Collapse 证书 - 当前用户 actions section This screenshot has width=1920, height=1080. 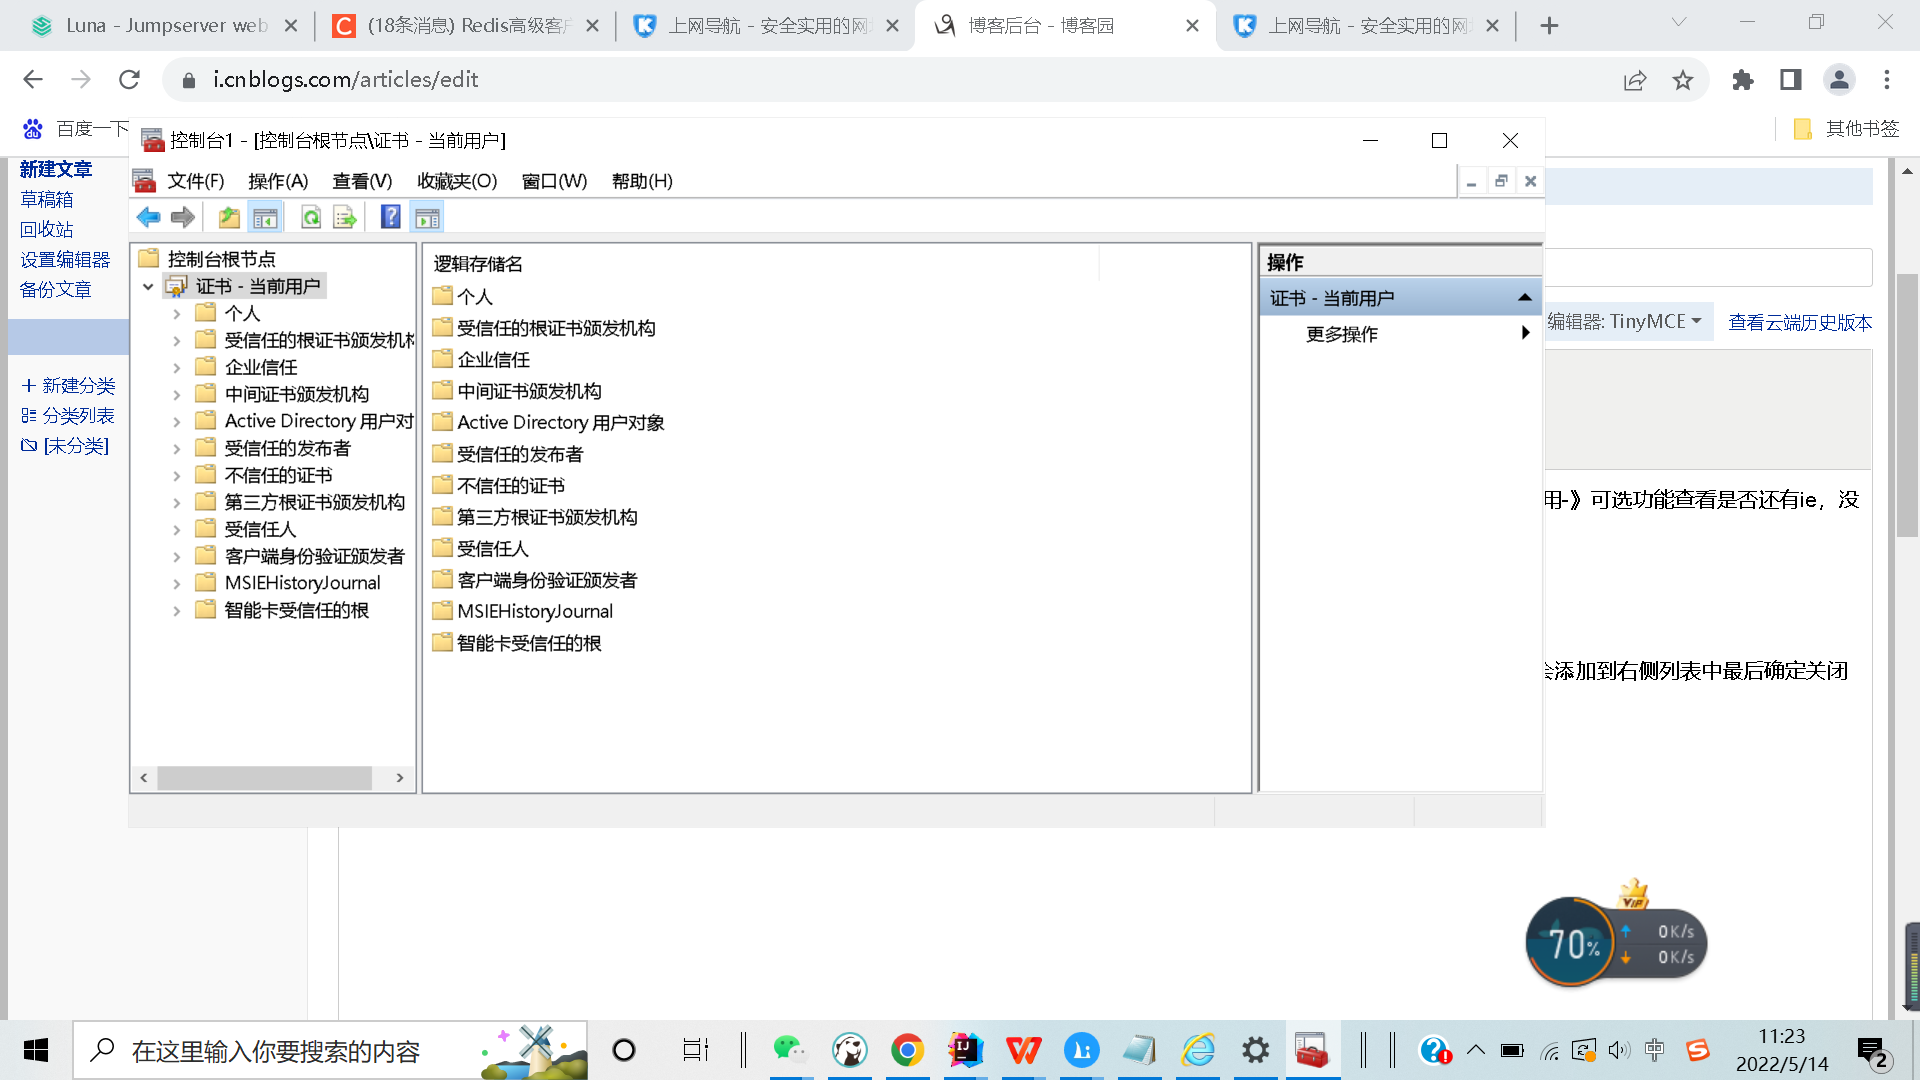coord(1524,298)
